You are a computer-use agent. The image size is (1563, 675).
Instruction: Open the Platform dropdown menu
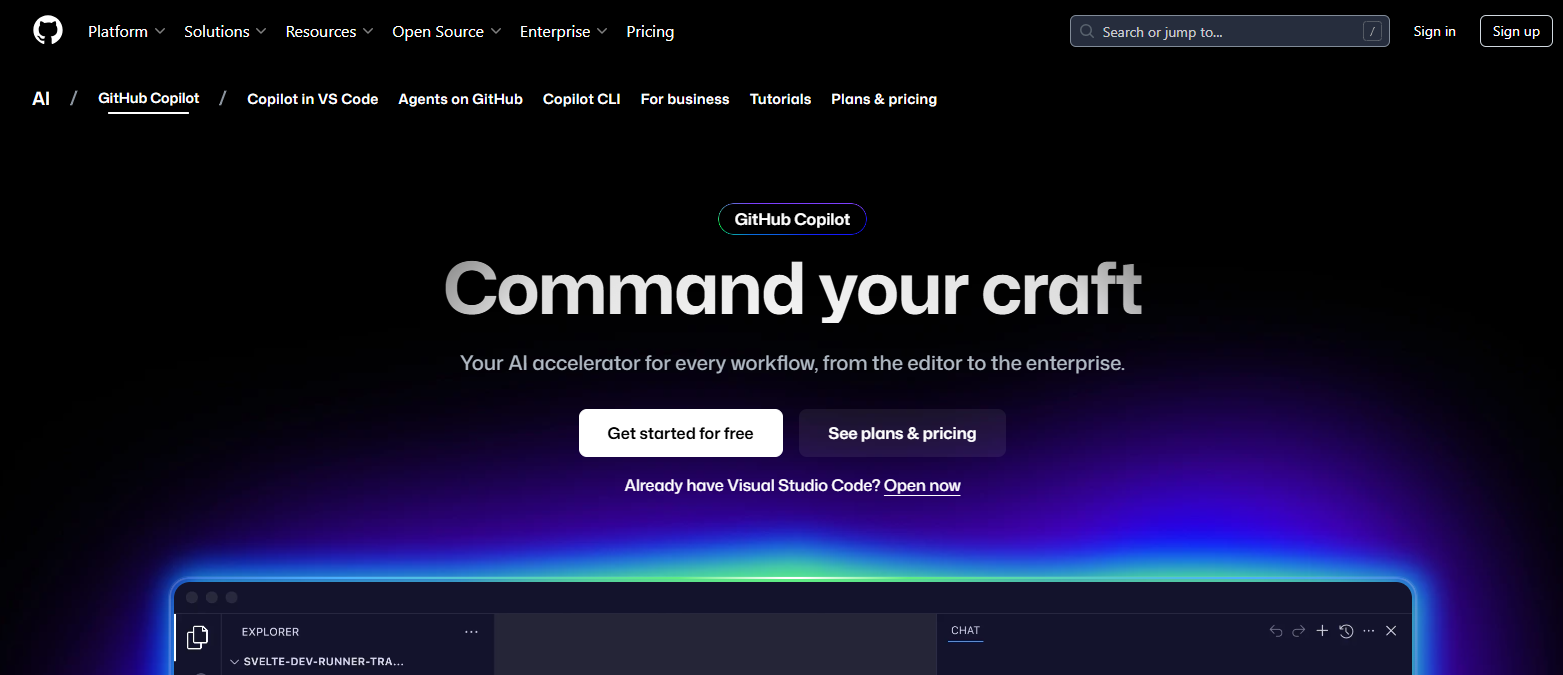tap(126, 31)
